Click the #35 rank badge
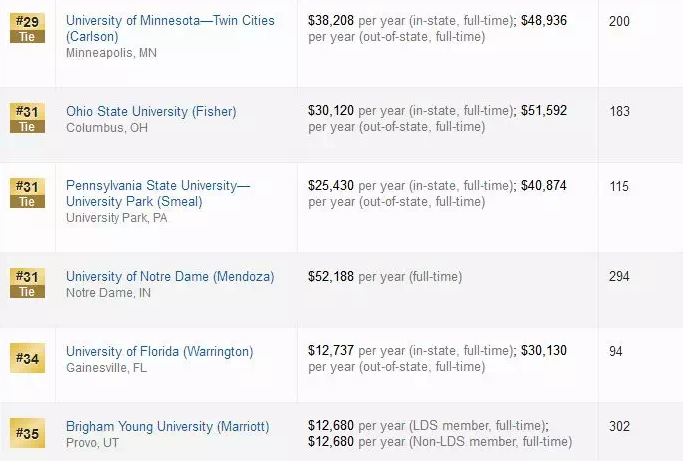Screen dimensions: 683x461 (x=27, y=433)
